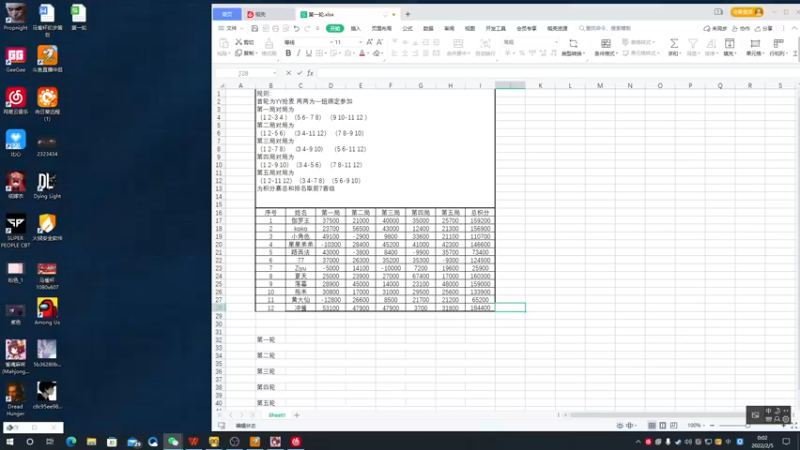Click the fill color bucket icon
The height and width of the screenshot is (450, 800).
348,53
